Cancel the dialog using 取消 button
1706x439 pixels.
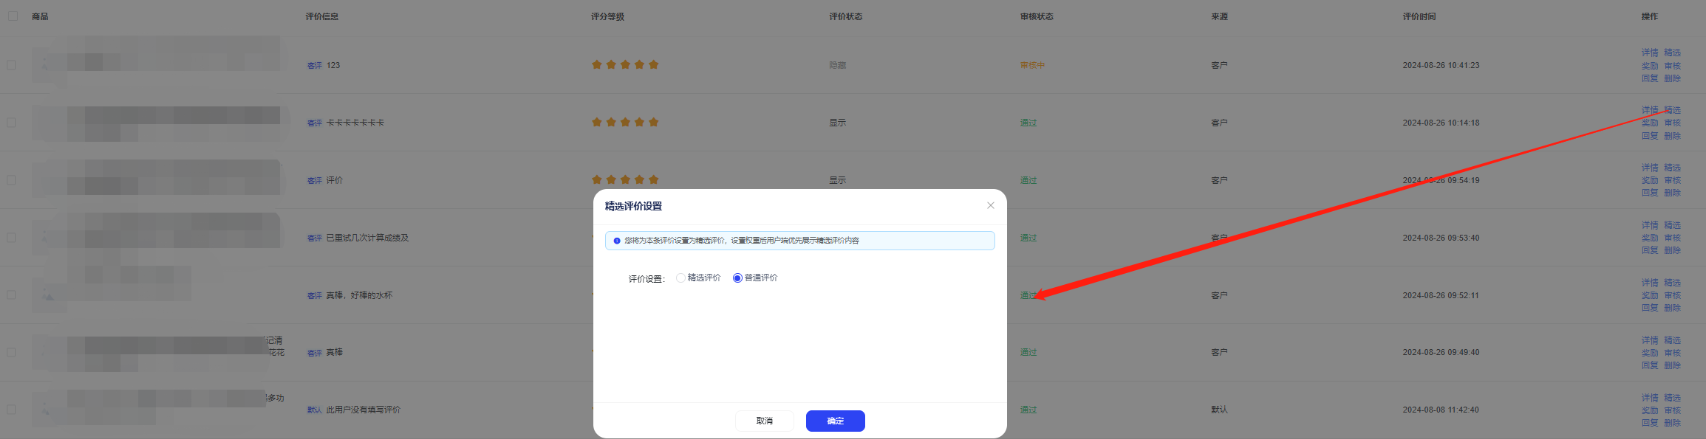tap(764, 421)
